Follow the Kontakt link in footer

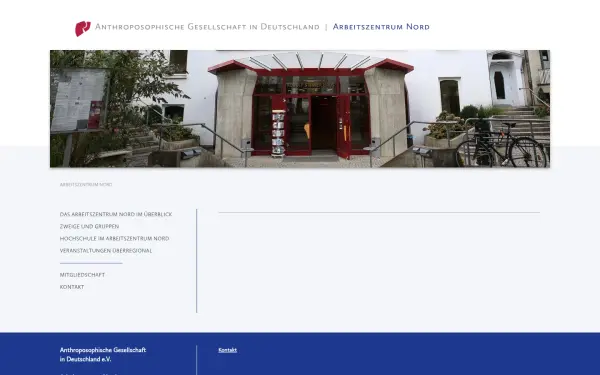pyautogui.click(x=228, y=350)
